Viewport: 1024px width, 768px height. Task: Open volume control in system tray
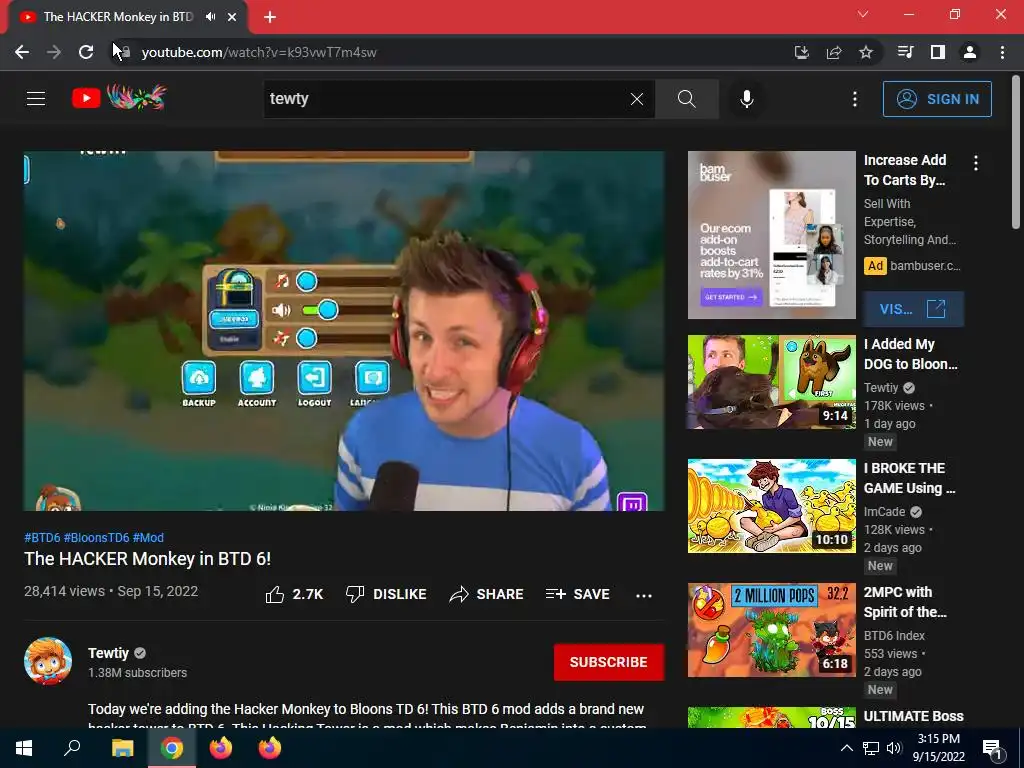click(894, 748)
